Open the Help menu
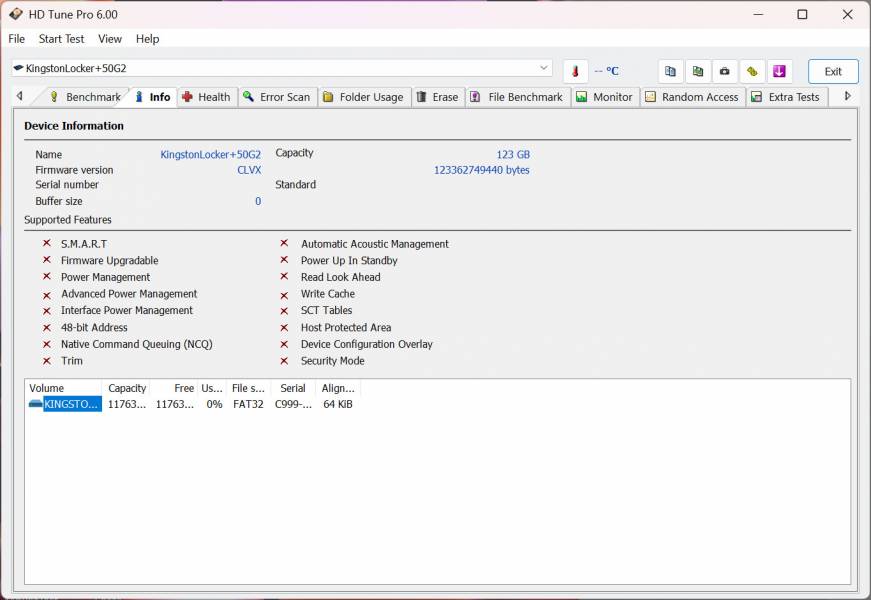 coord(147,39)
